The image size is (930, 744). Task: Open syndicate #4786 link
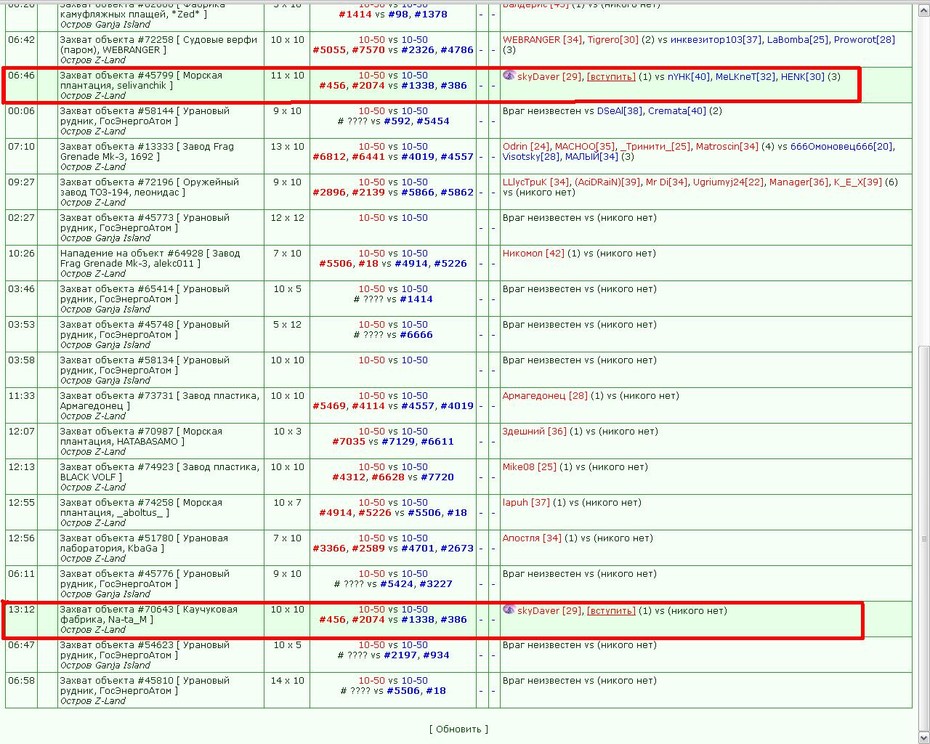pyautogui.click(x=457, y=50)
